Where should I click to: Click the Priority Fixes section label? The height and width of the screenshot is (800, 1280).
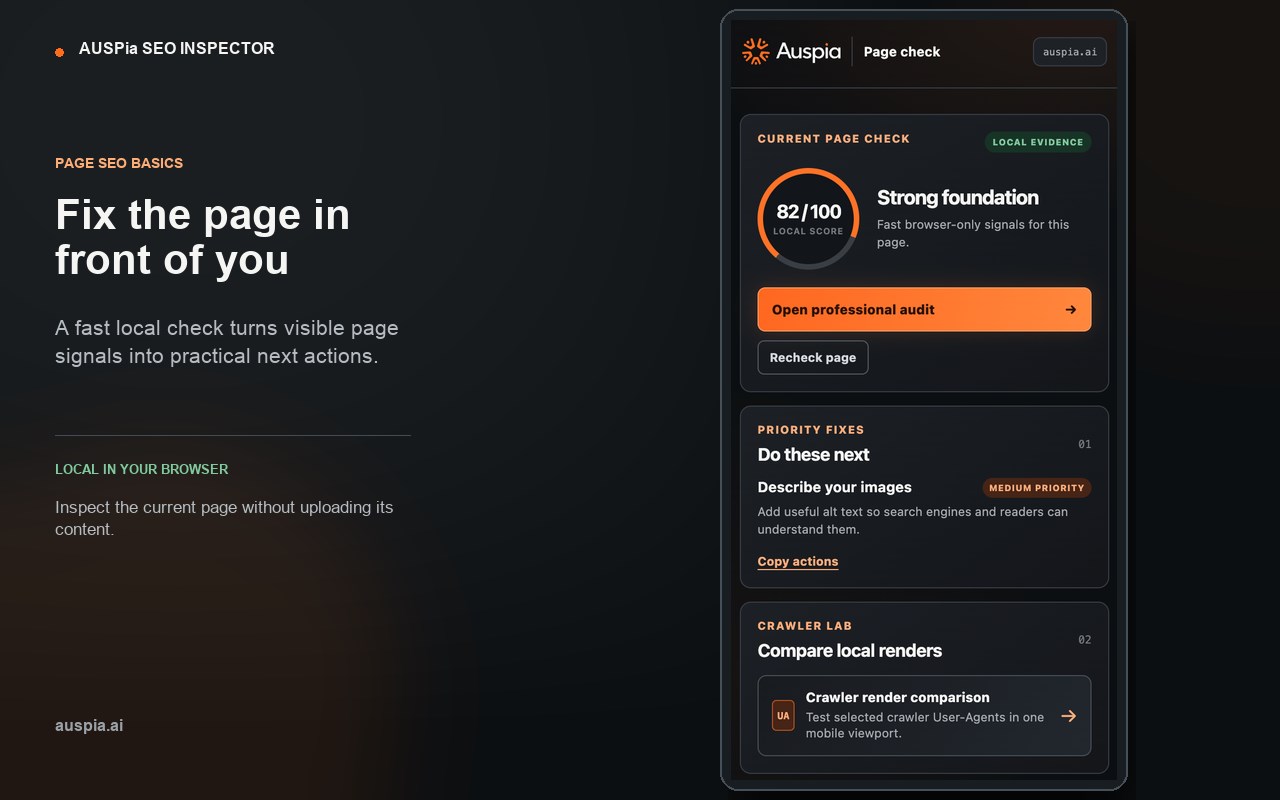811,430
